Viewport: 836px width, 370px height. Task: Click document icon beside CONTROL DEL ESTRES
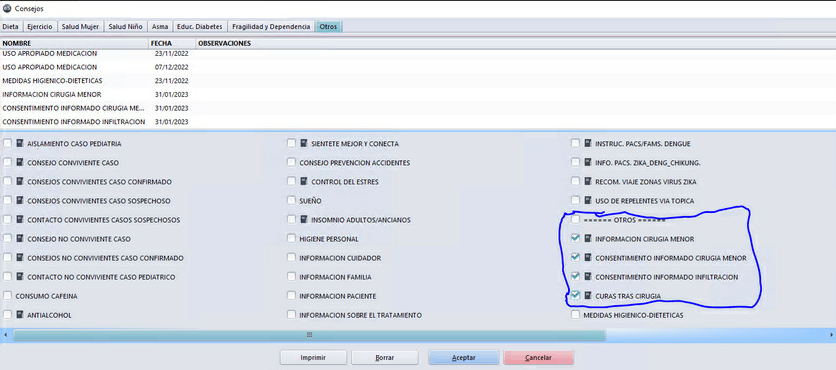tap(304, 182)
